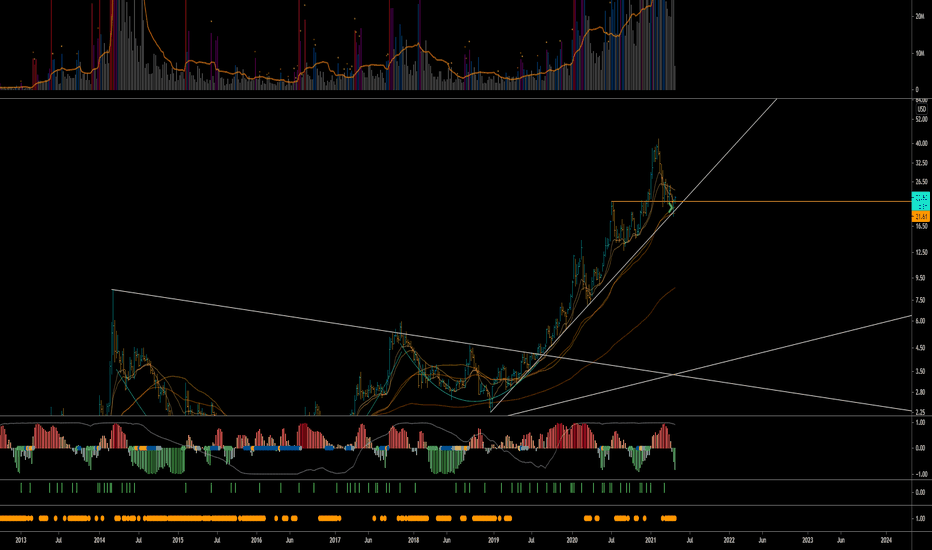
Task: Click the 2013 time axis label
Action: tap(21, 540)
